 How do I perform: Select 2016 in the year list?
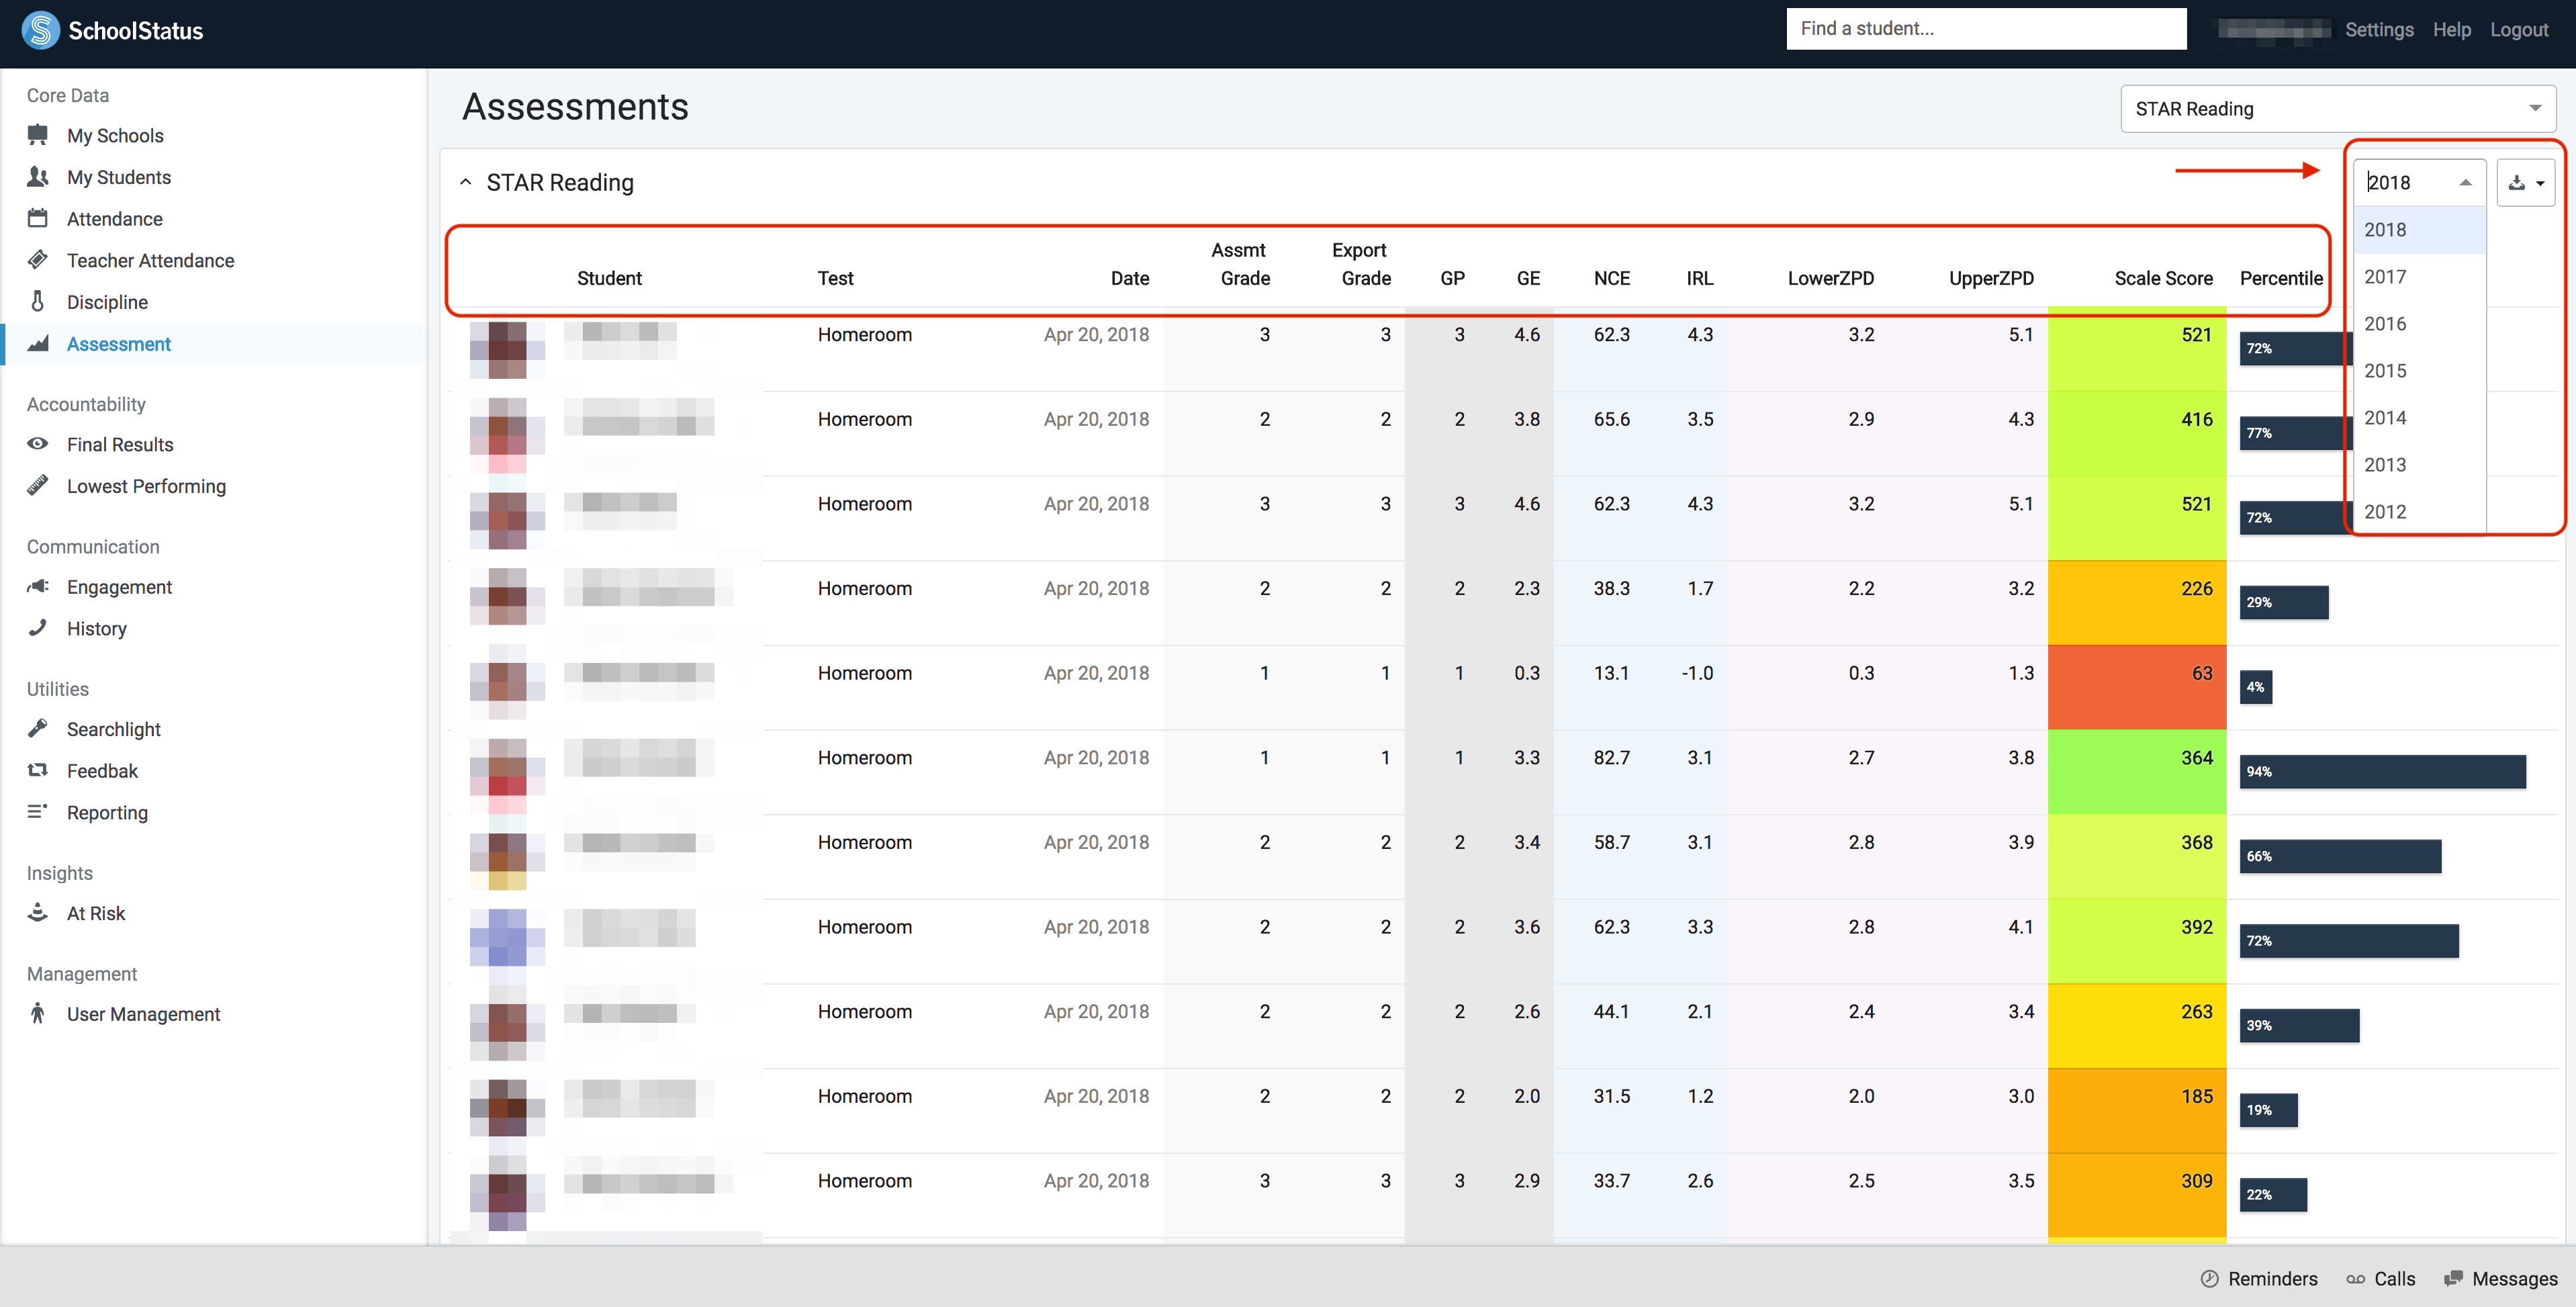coord(2418,323)
